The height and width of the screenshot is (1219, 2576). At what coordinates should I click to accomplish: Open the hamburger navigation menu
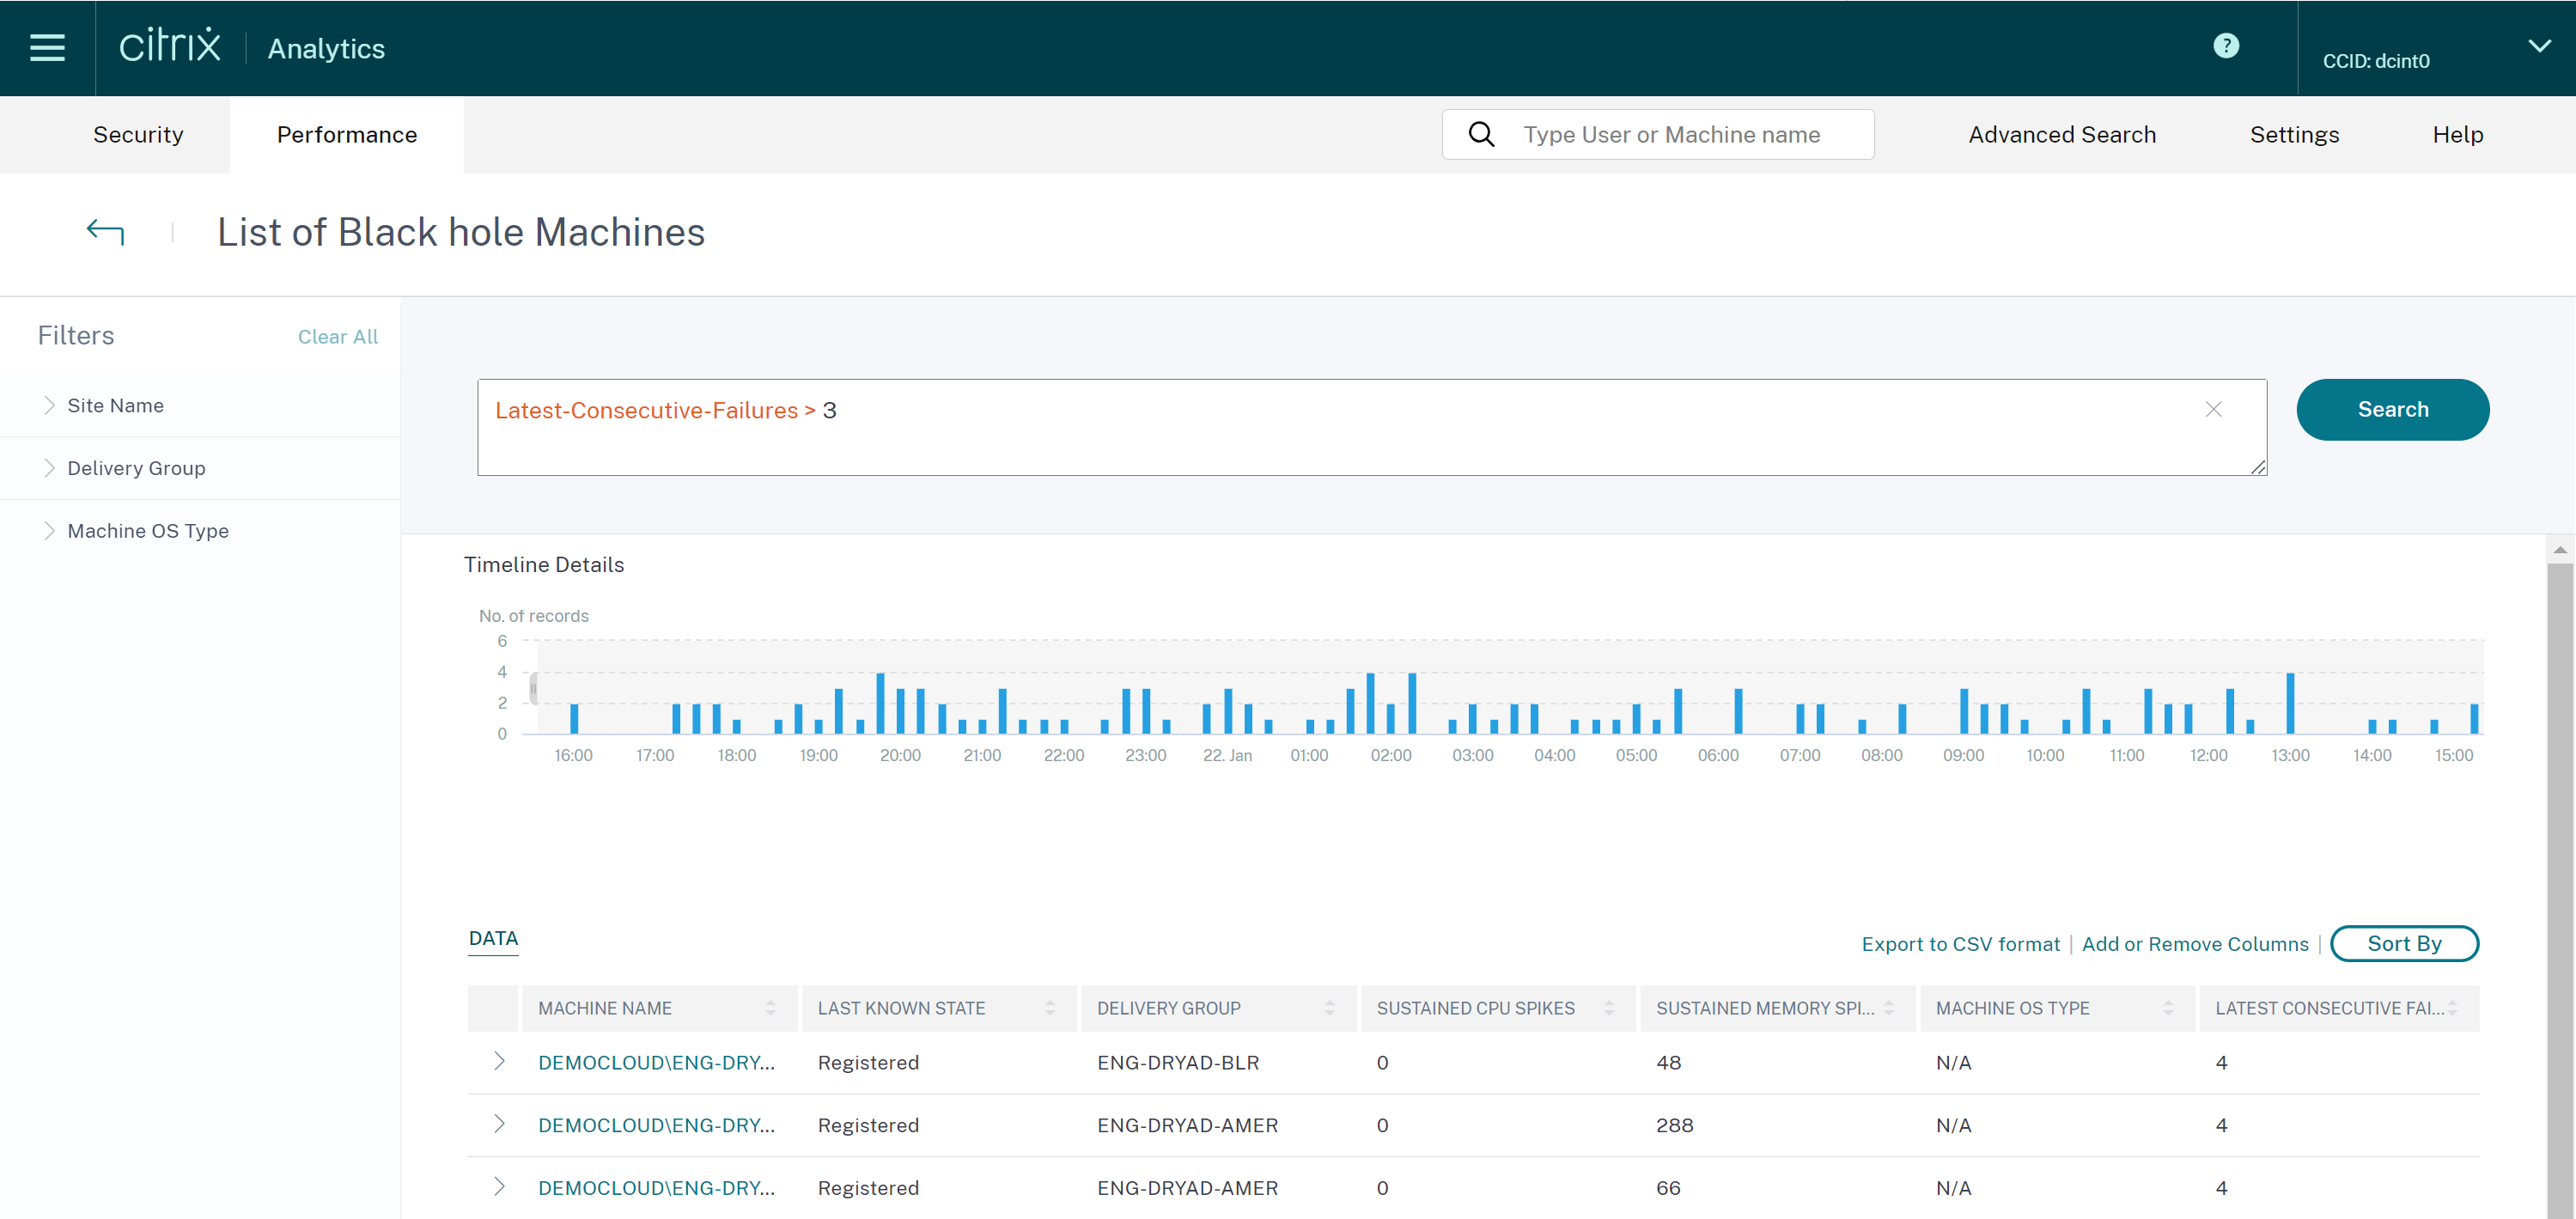tap(47, 48)
